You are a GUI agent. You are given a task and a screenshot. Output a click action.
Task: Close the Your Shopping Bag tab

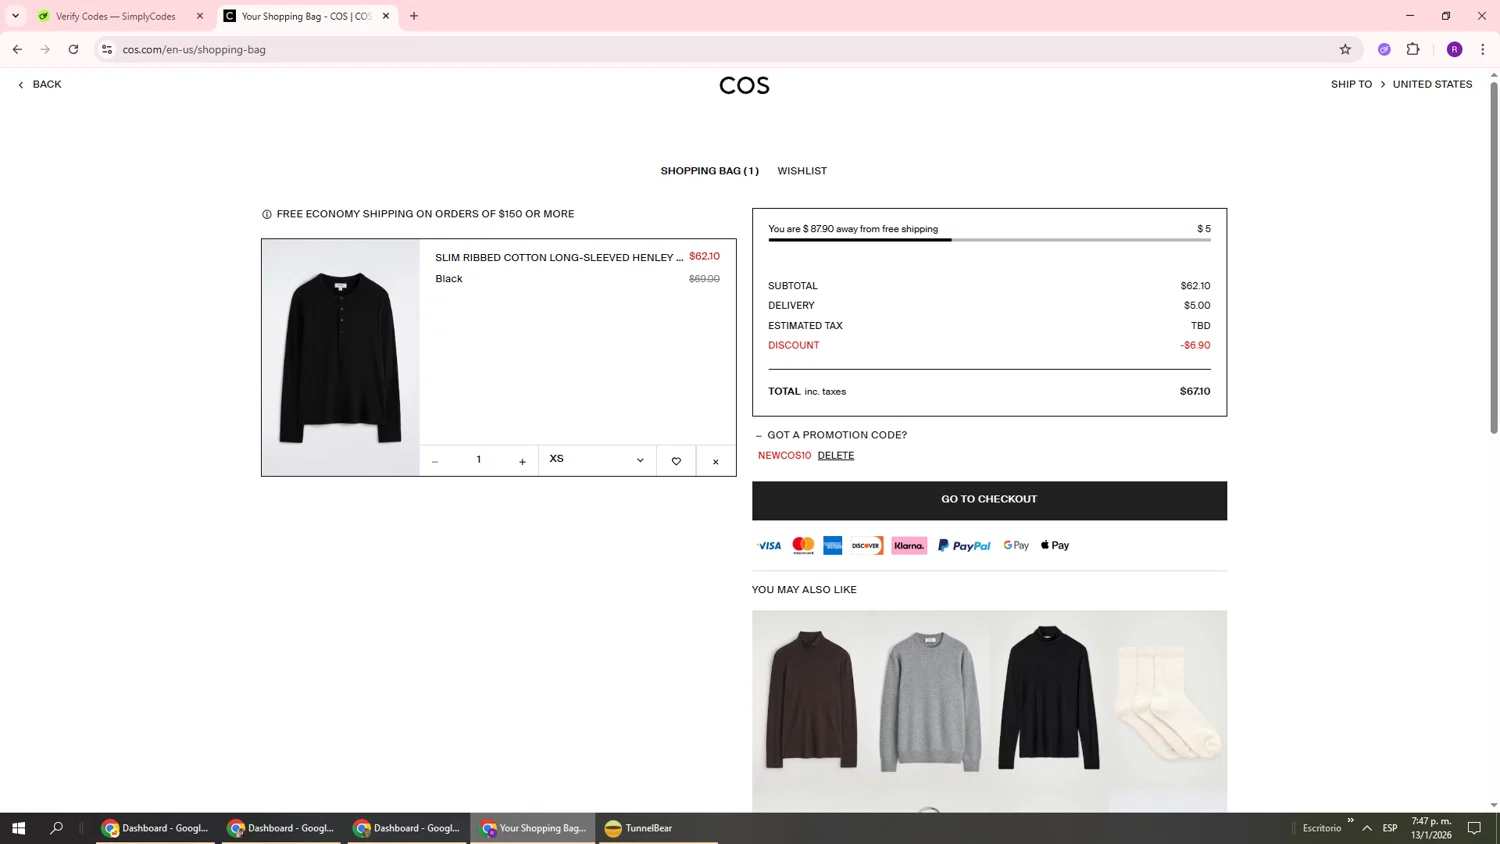coord(386,16)
